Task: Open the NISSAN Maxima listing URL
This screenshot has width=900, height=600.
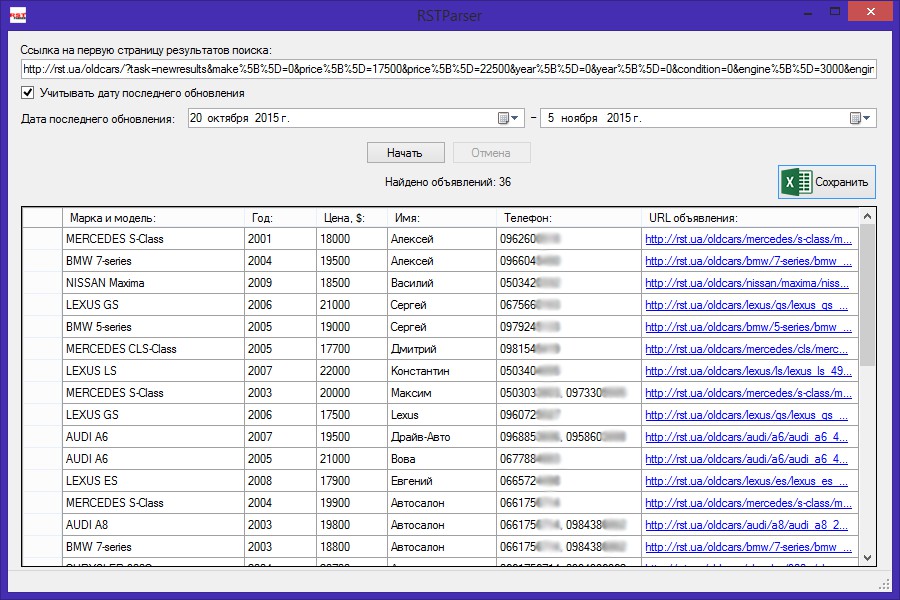Action: click(747, 283)
